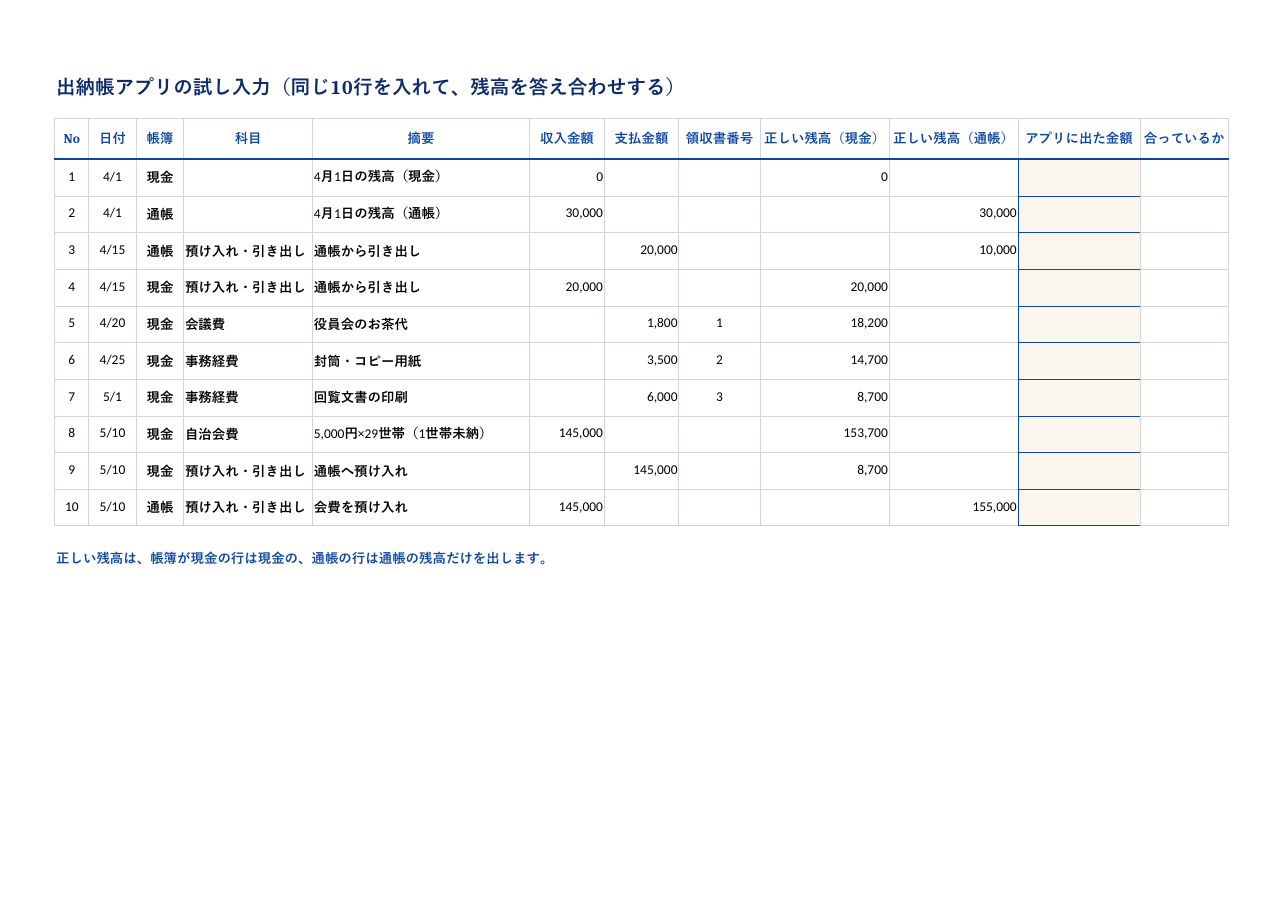This screenshot has height=910, width=1287.
Task: Click the 14,700 cash balance cell
Action: [825, 361]
